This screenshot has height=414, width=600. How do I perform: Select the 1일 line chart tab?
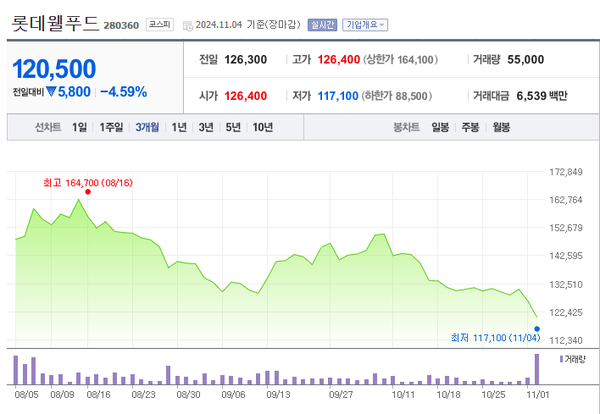click(x=79, y=127)
